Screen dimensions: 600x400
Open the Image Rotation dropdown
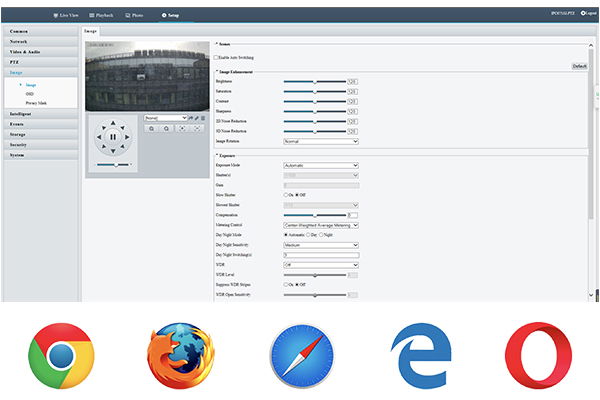coord(321,141)
